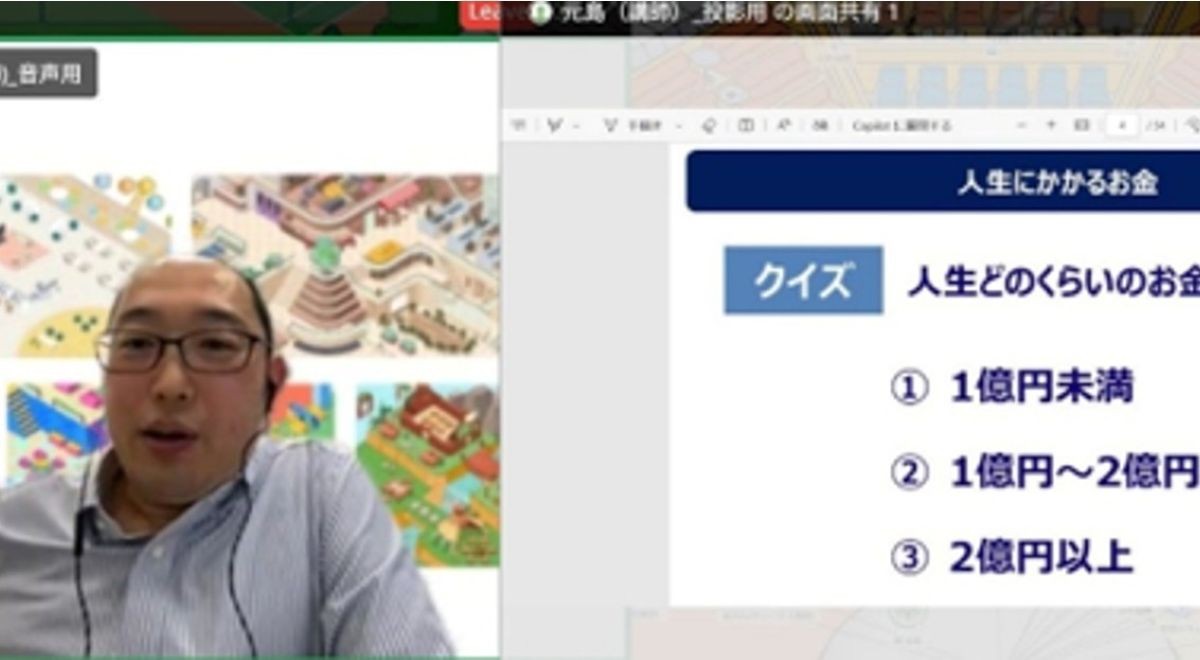Viewport: 1200px width, 660px height.
Task: Click the Copilot に質問する button
Action: click(900, 126)
